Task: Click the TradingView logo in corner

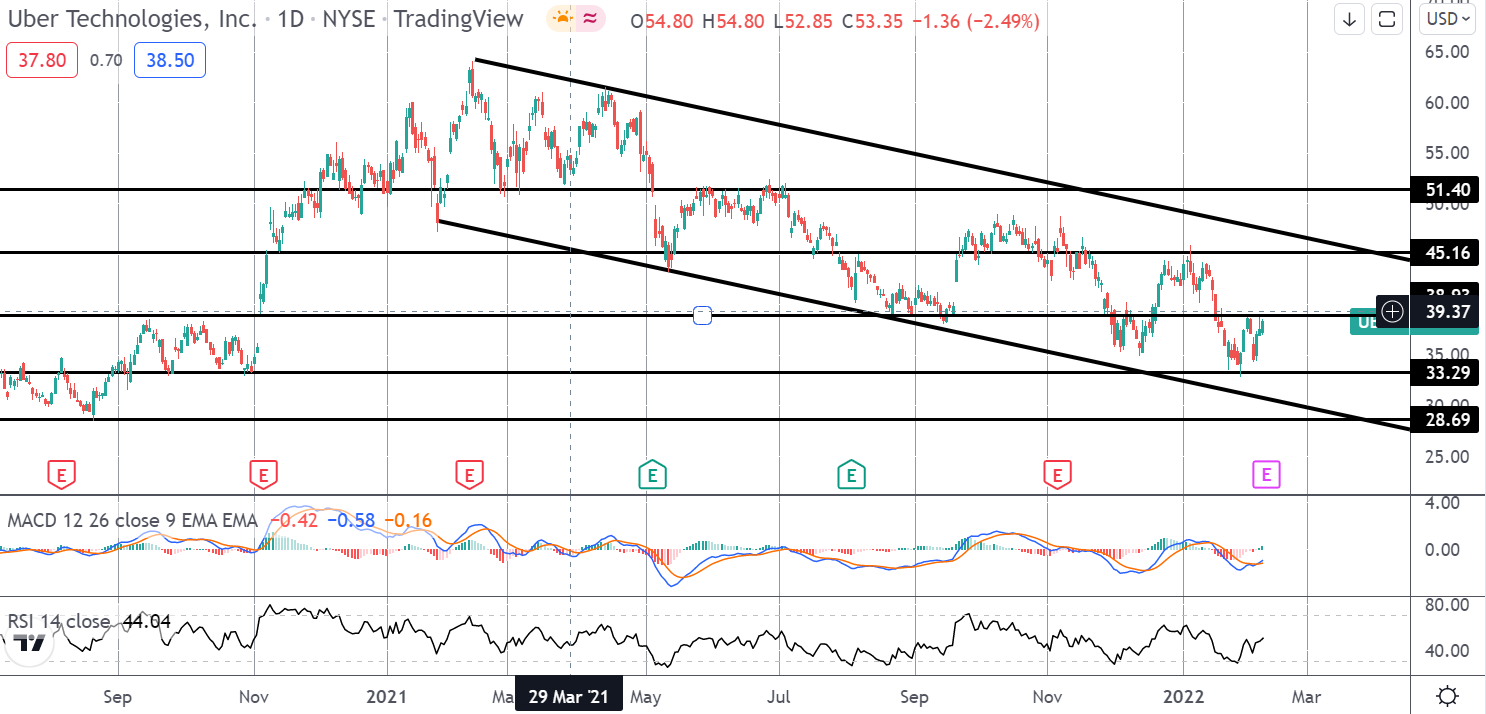Action: click(x=31, y=645)
